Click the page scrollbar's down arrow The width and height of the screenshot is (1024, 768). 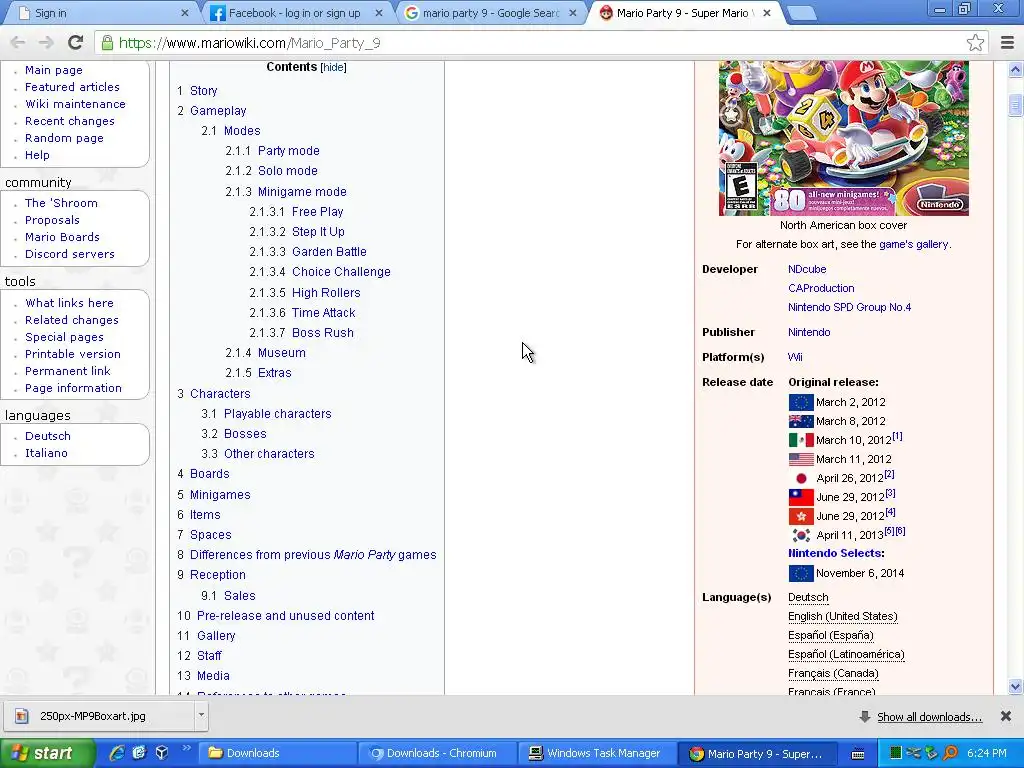[x=1015, y=686]
